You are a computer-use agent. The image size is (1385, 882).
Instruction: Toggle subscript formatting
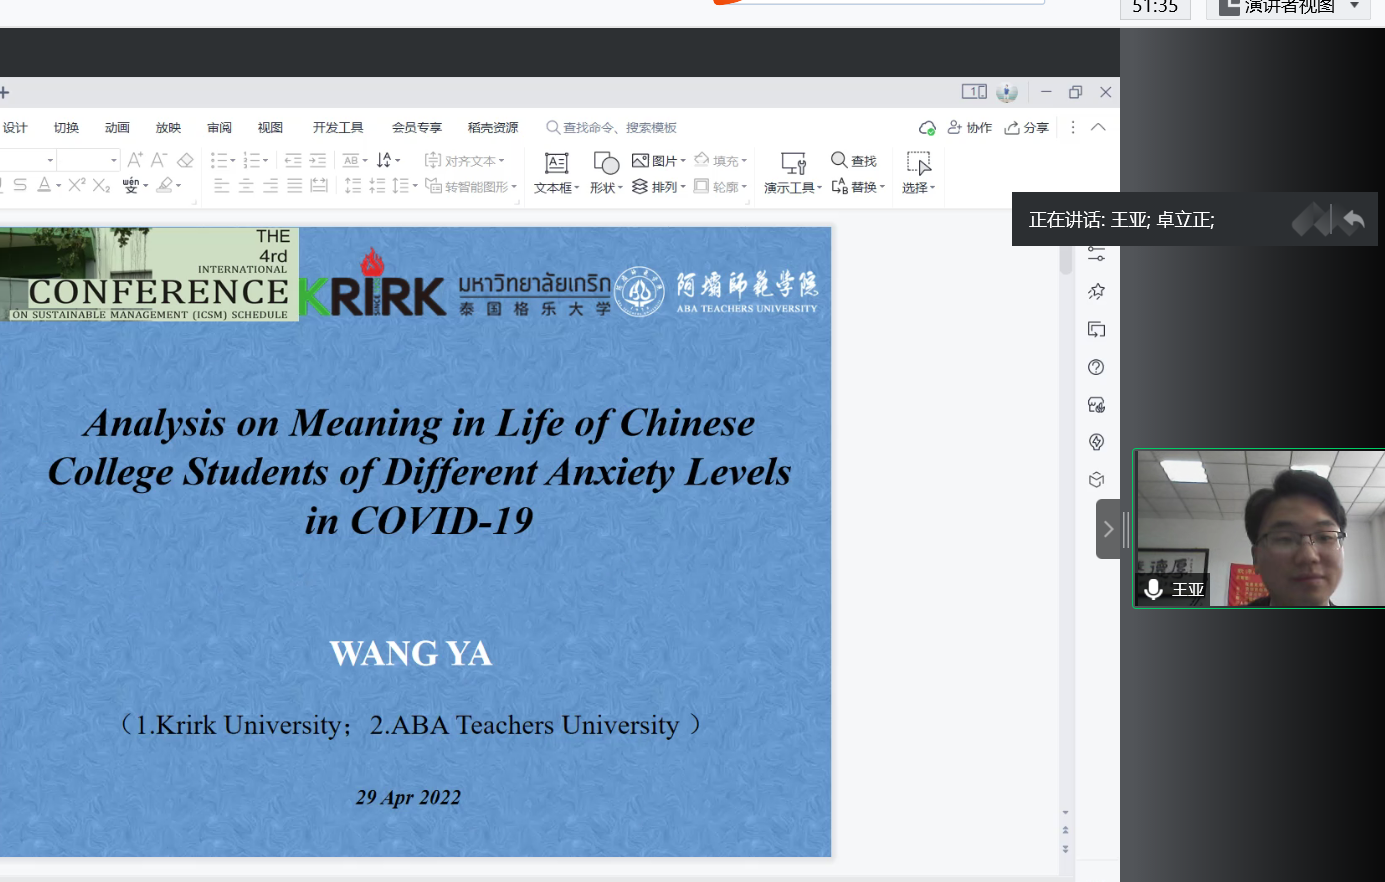click(x=101, y=185)
